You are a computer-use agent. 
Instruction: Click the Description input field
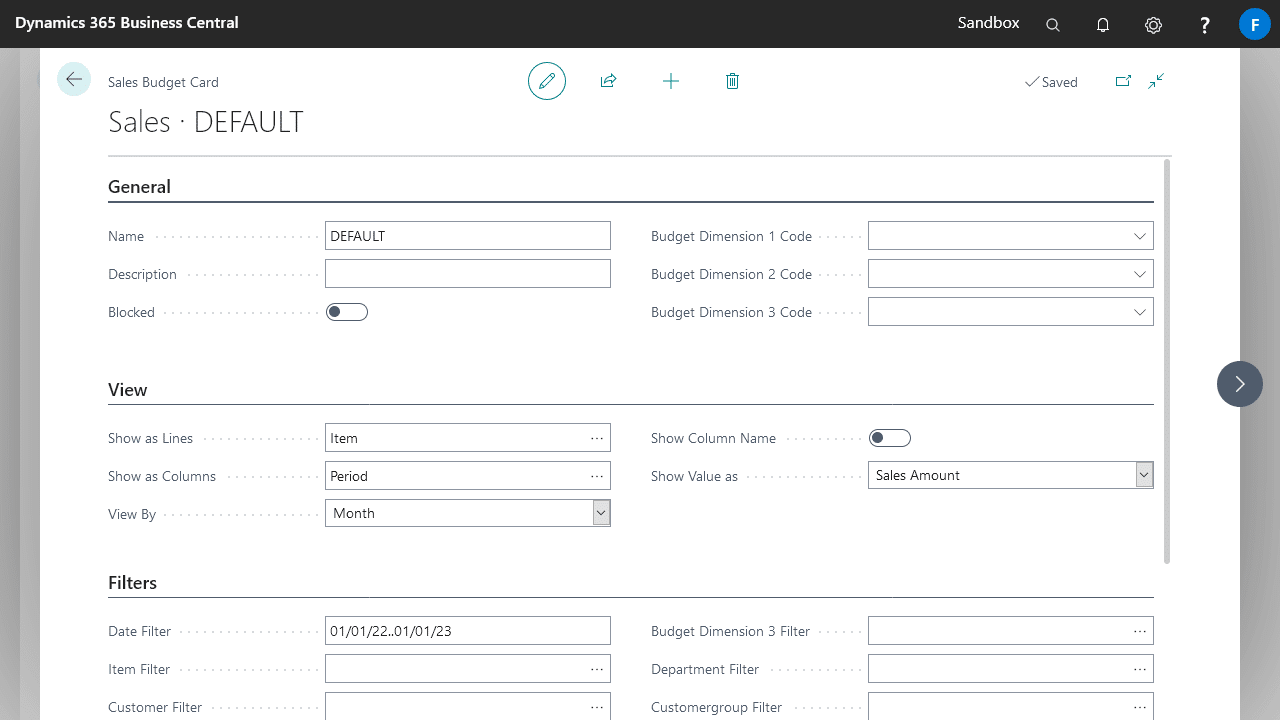(467, 274)
